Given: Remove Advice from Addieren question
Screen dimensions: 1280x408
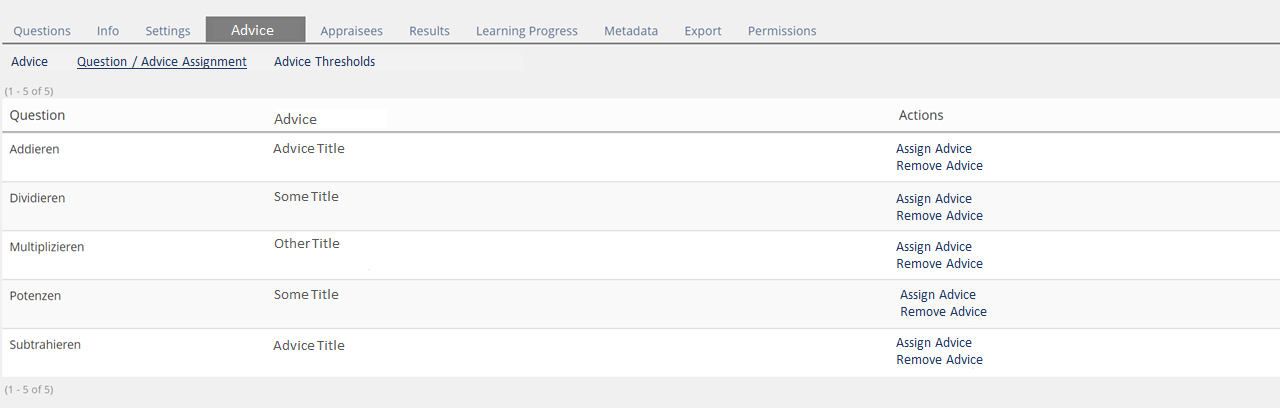Looking at the screenshot, I should [x=939, y=166].
